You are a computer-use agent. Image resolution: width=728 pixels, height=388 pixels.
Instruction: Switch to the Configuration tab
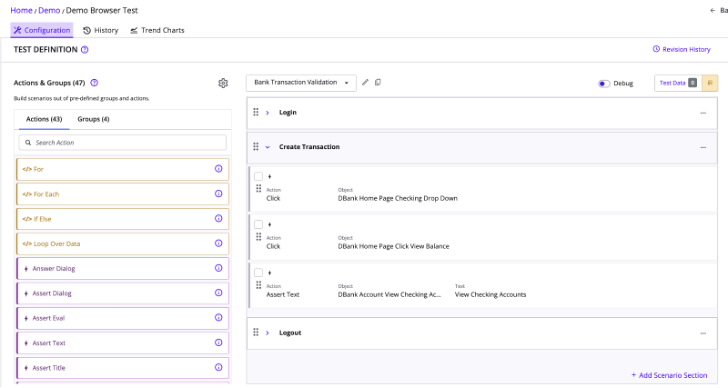pyautogui.click(x=42, y=30)
